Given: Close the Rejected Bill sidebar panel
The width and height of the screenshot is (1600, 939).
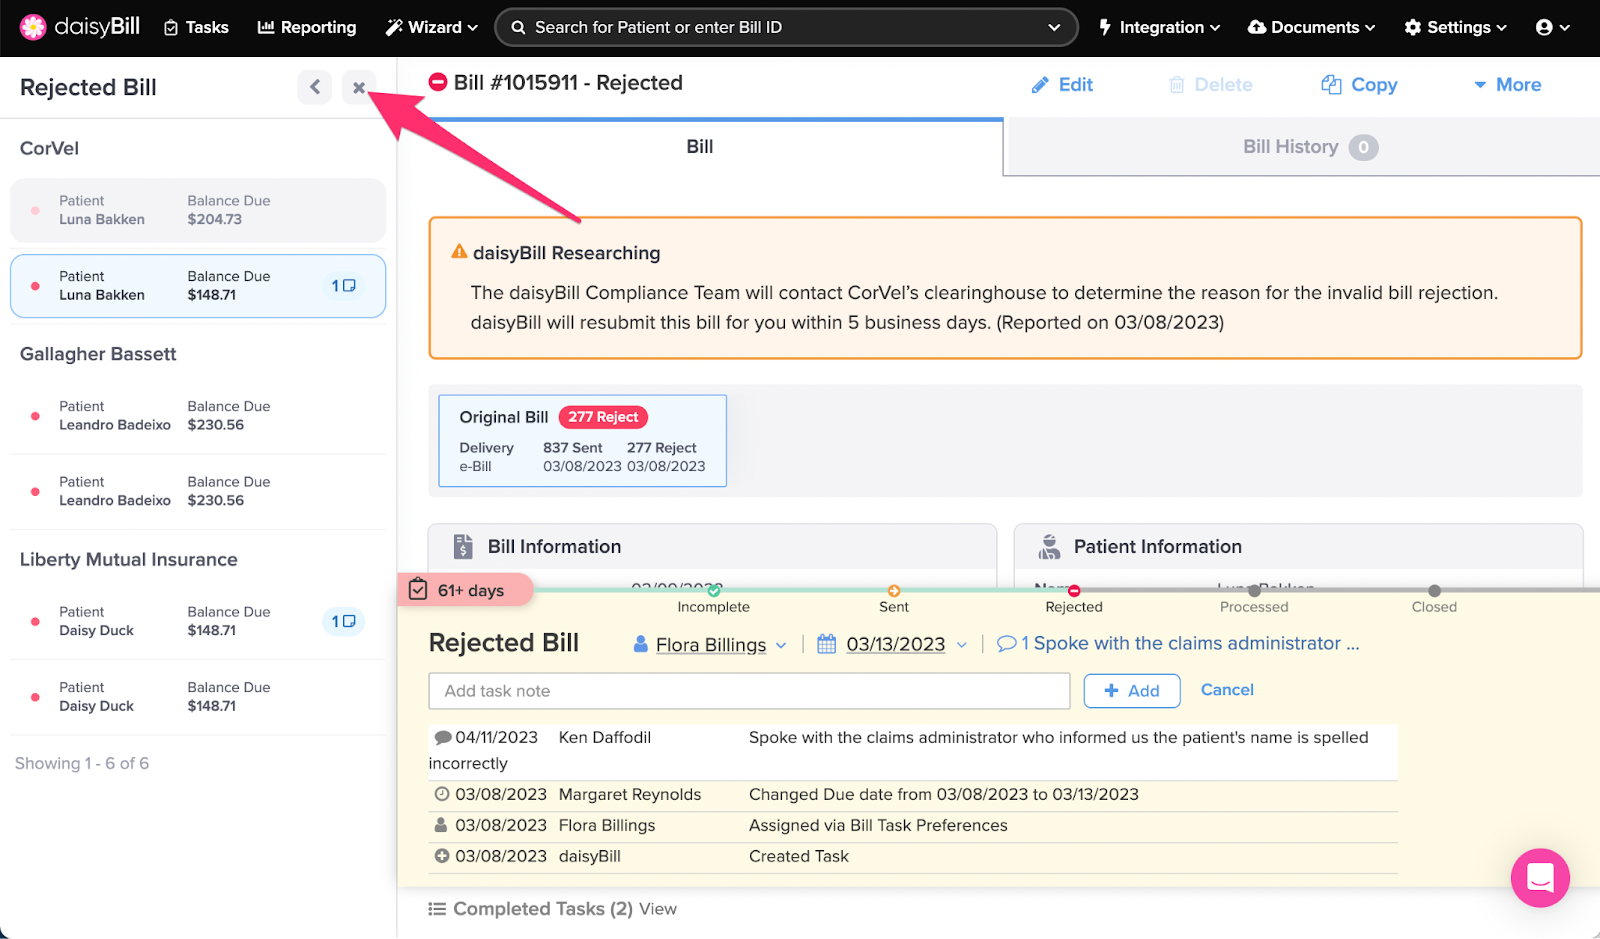Looking at the screenshot, I should click(359, 87).
